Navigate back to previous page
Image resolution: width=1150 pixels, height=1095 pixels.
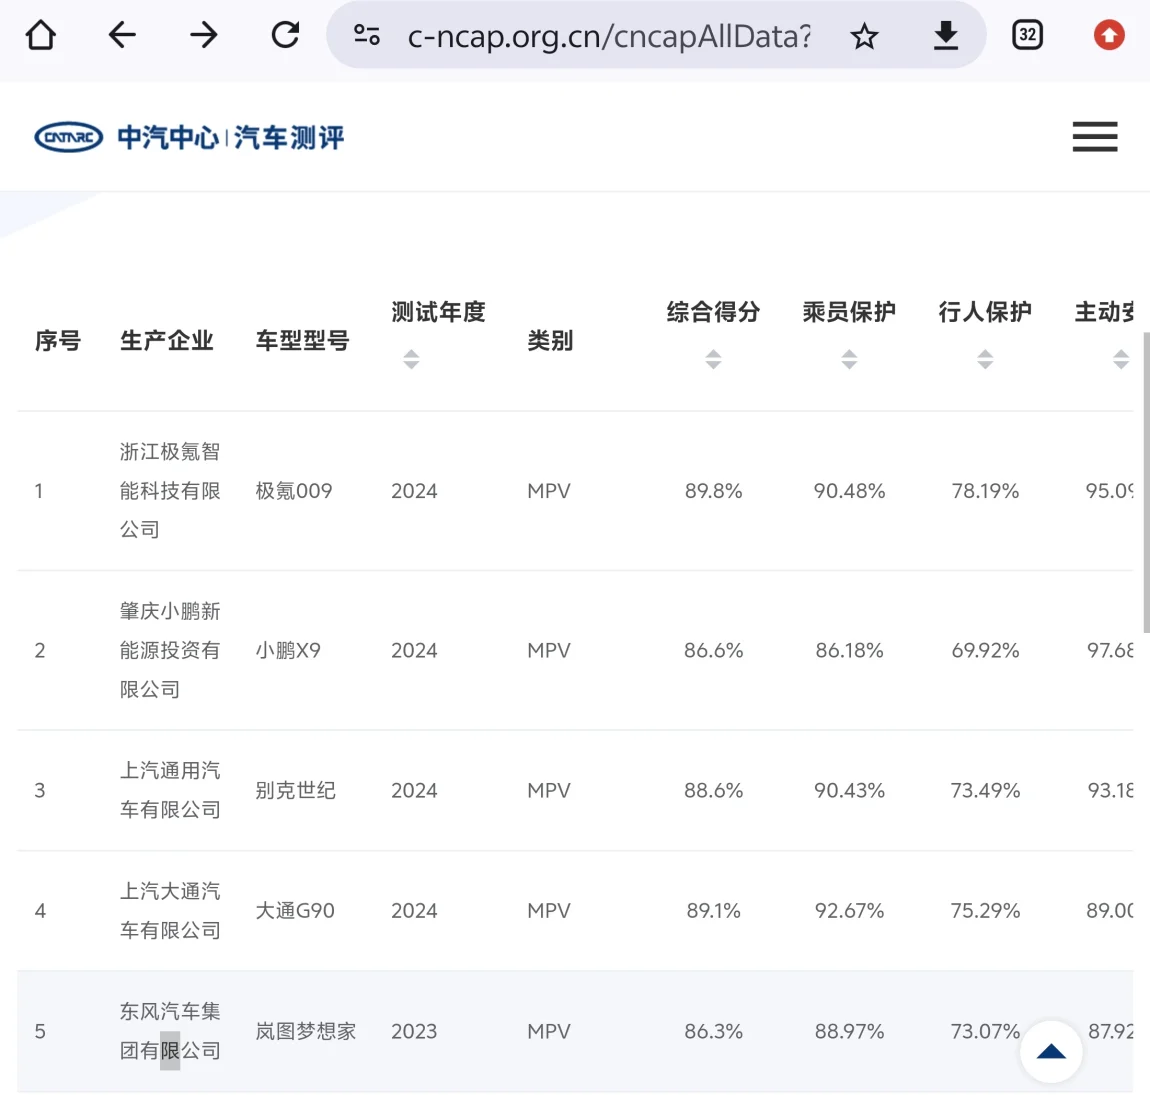pyautogui.click(x=122, y=36)
